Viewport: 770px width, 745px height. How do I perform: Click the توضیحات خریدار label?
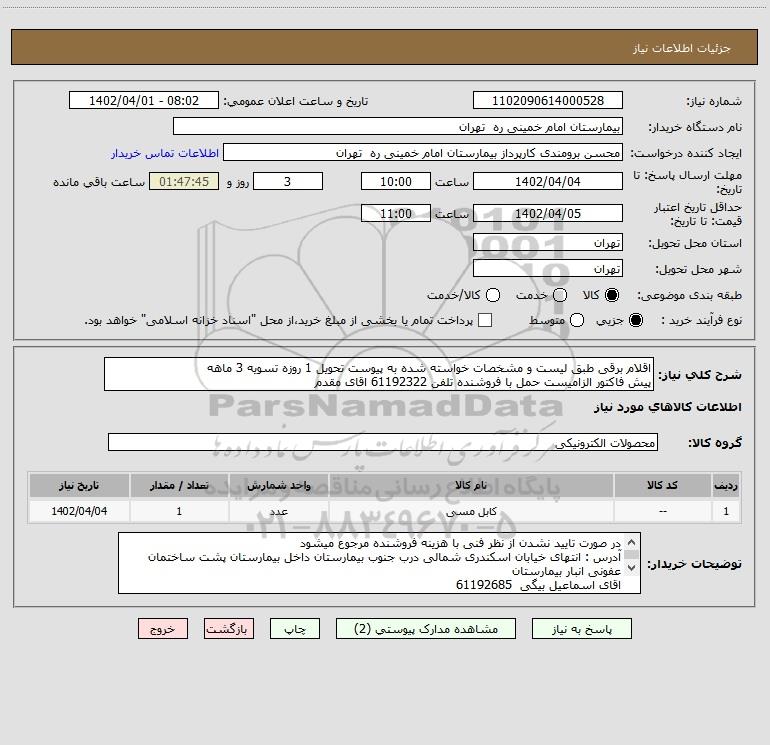[694, 564]
